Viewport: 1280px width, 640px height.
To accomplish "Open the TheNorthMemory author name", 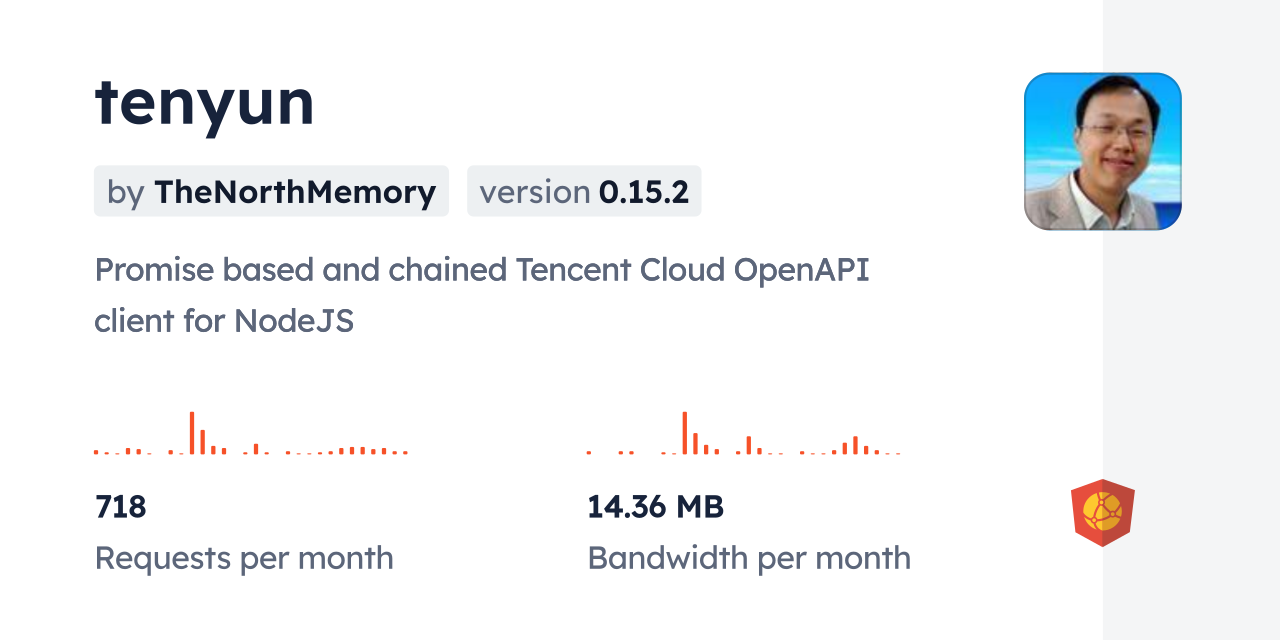I will pyautogui.click(x=295, y=192).
